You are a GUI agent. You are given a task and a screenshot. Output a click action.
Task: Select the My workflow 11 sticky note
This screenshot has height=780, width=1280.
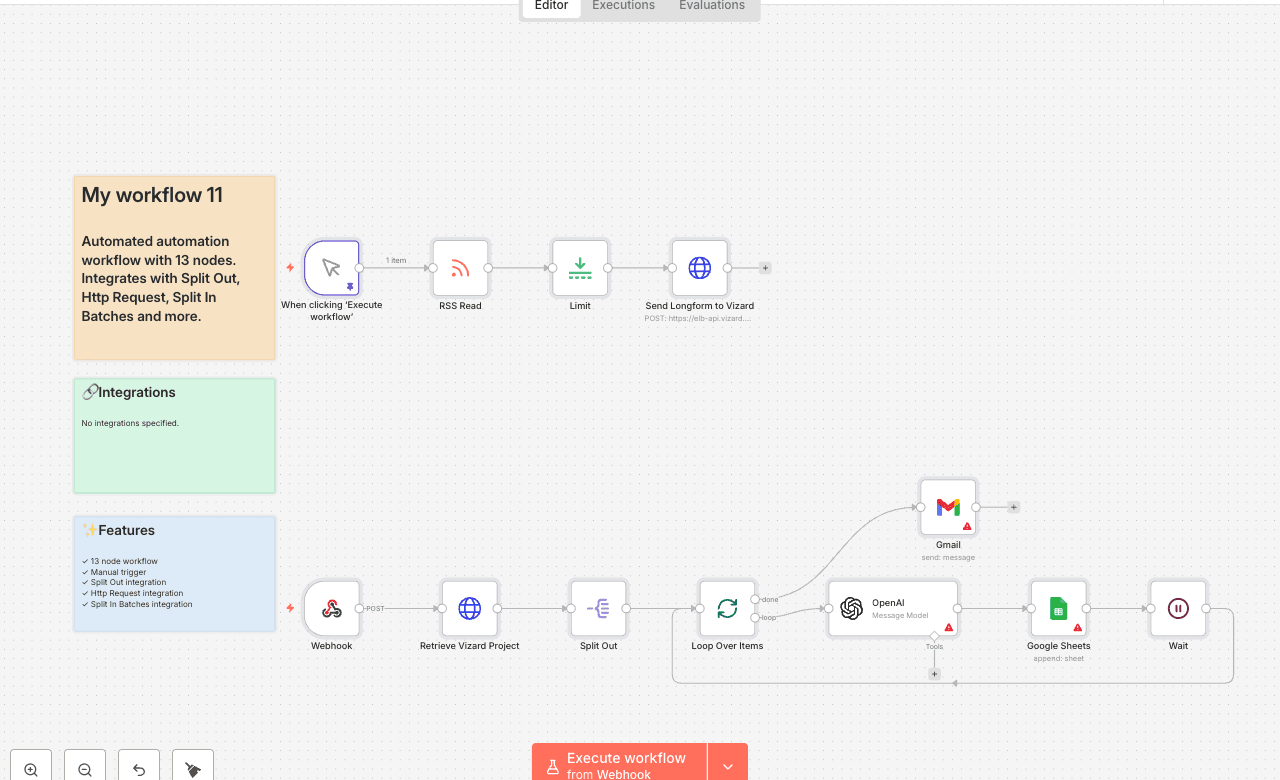[174, 267]
